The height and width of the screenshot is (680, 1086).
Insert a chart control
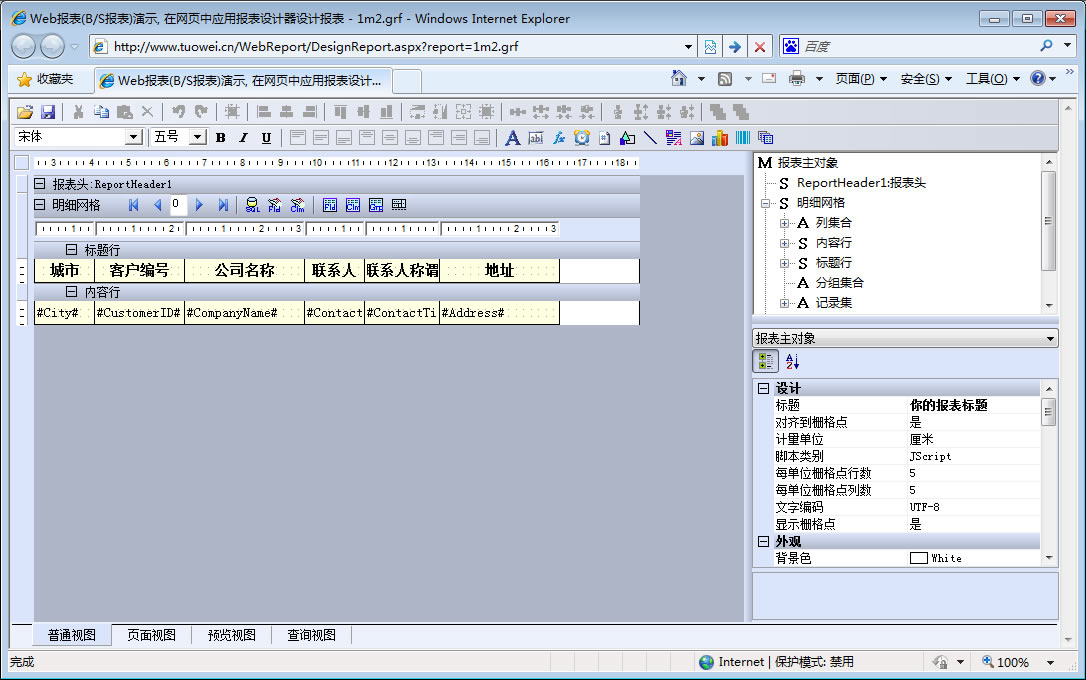pyautogui.click(x=720, y=137)
